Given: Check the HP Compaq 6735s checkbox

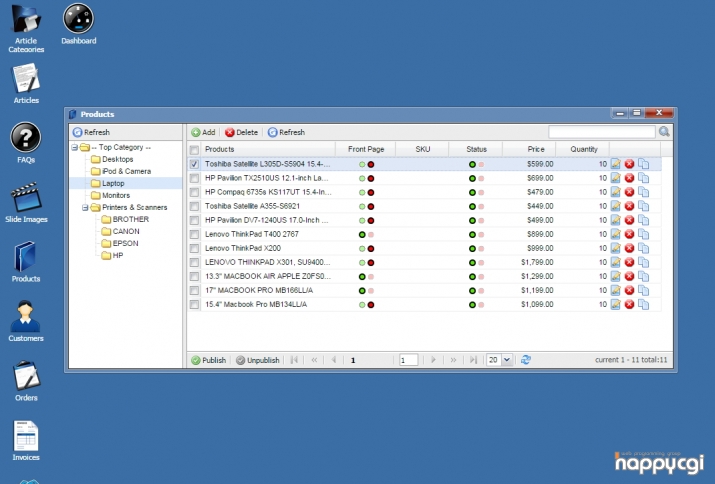Looking at the screenshot, I should point(194,192).
